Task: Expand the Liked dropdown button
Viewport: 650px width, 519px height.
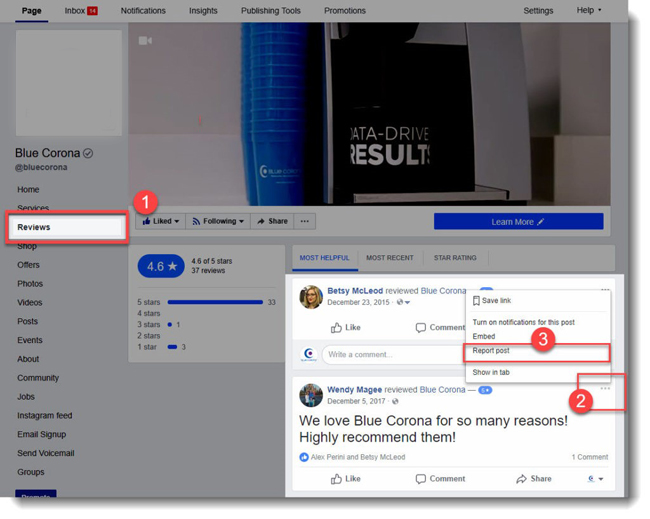Action: click(x=160, y=221)
